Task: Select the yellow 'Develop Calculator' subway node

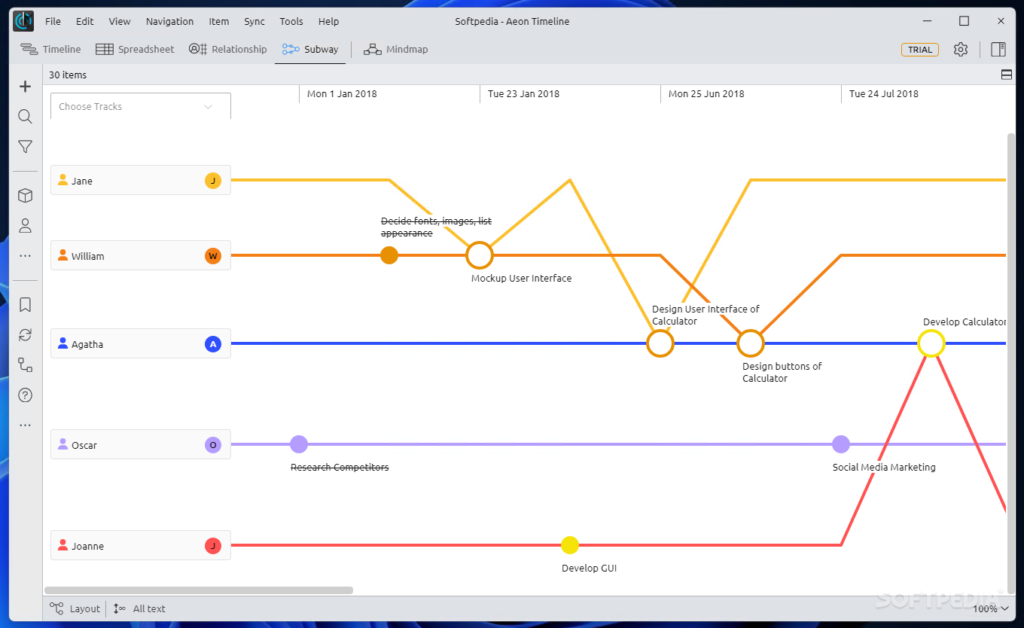Action: pyautogui.click(x=931, y=343)
